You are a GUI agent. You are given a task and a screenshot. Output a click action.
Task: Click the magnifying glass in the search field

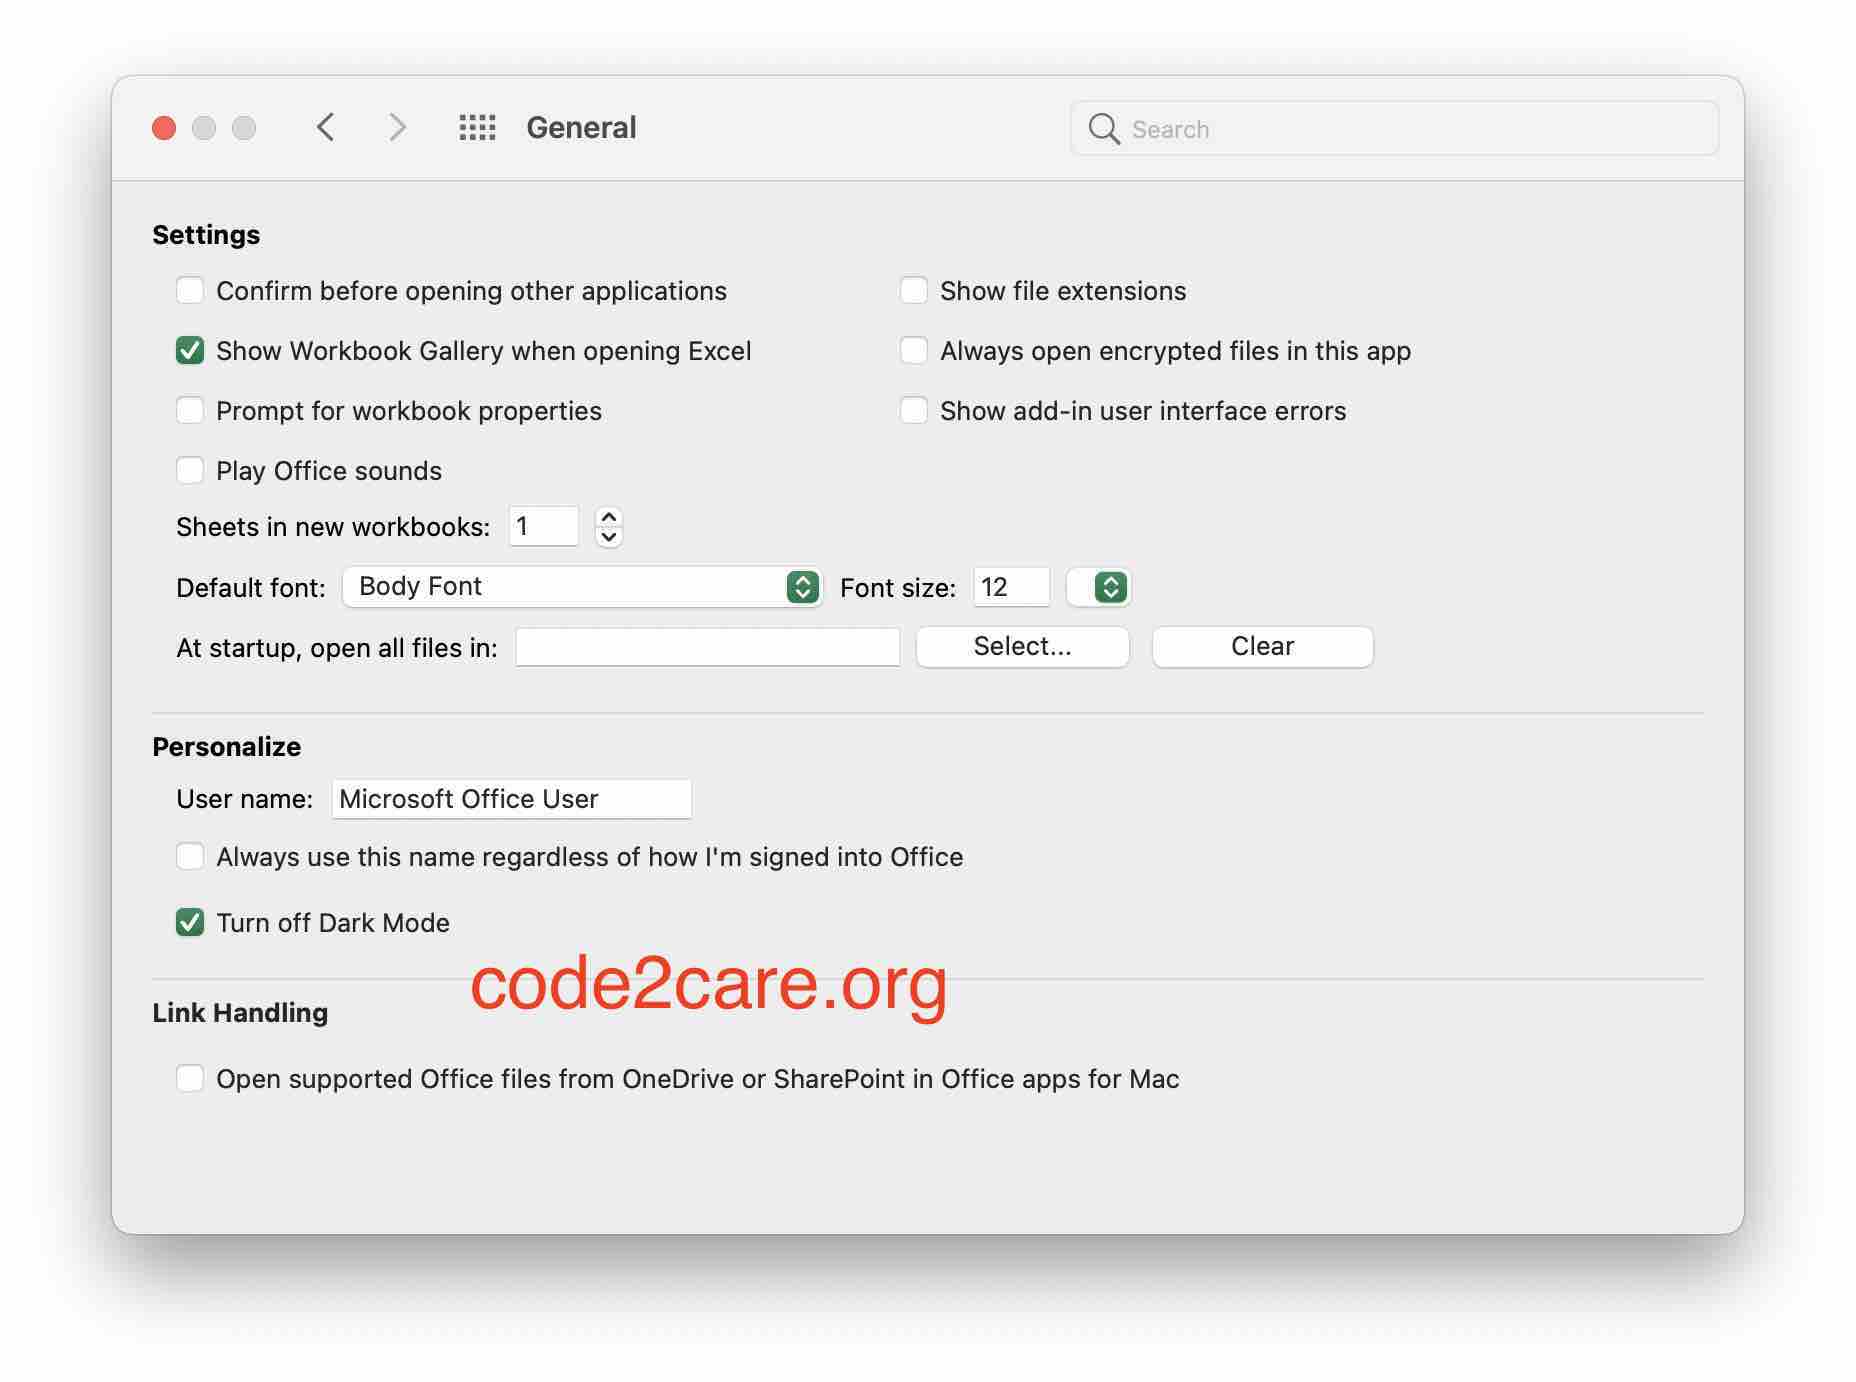(1105, 128)
